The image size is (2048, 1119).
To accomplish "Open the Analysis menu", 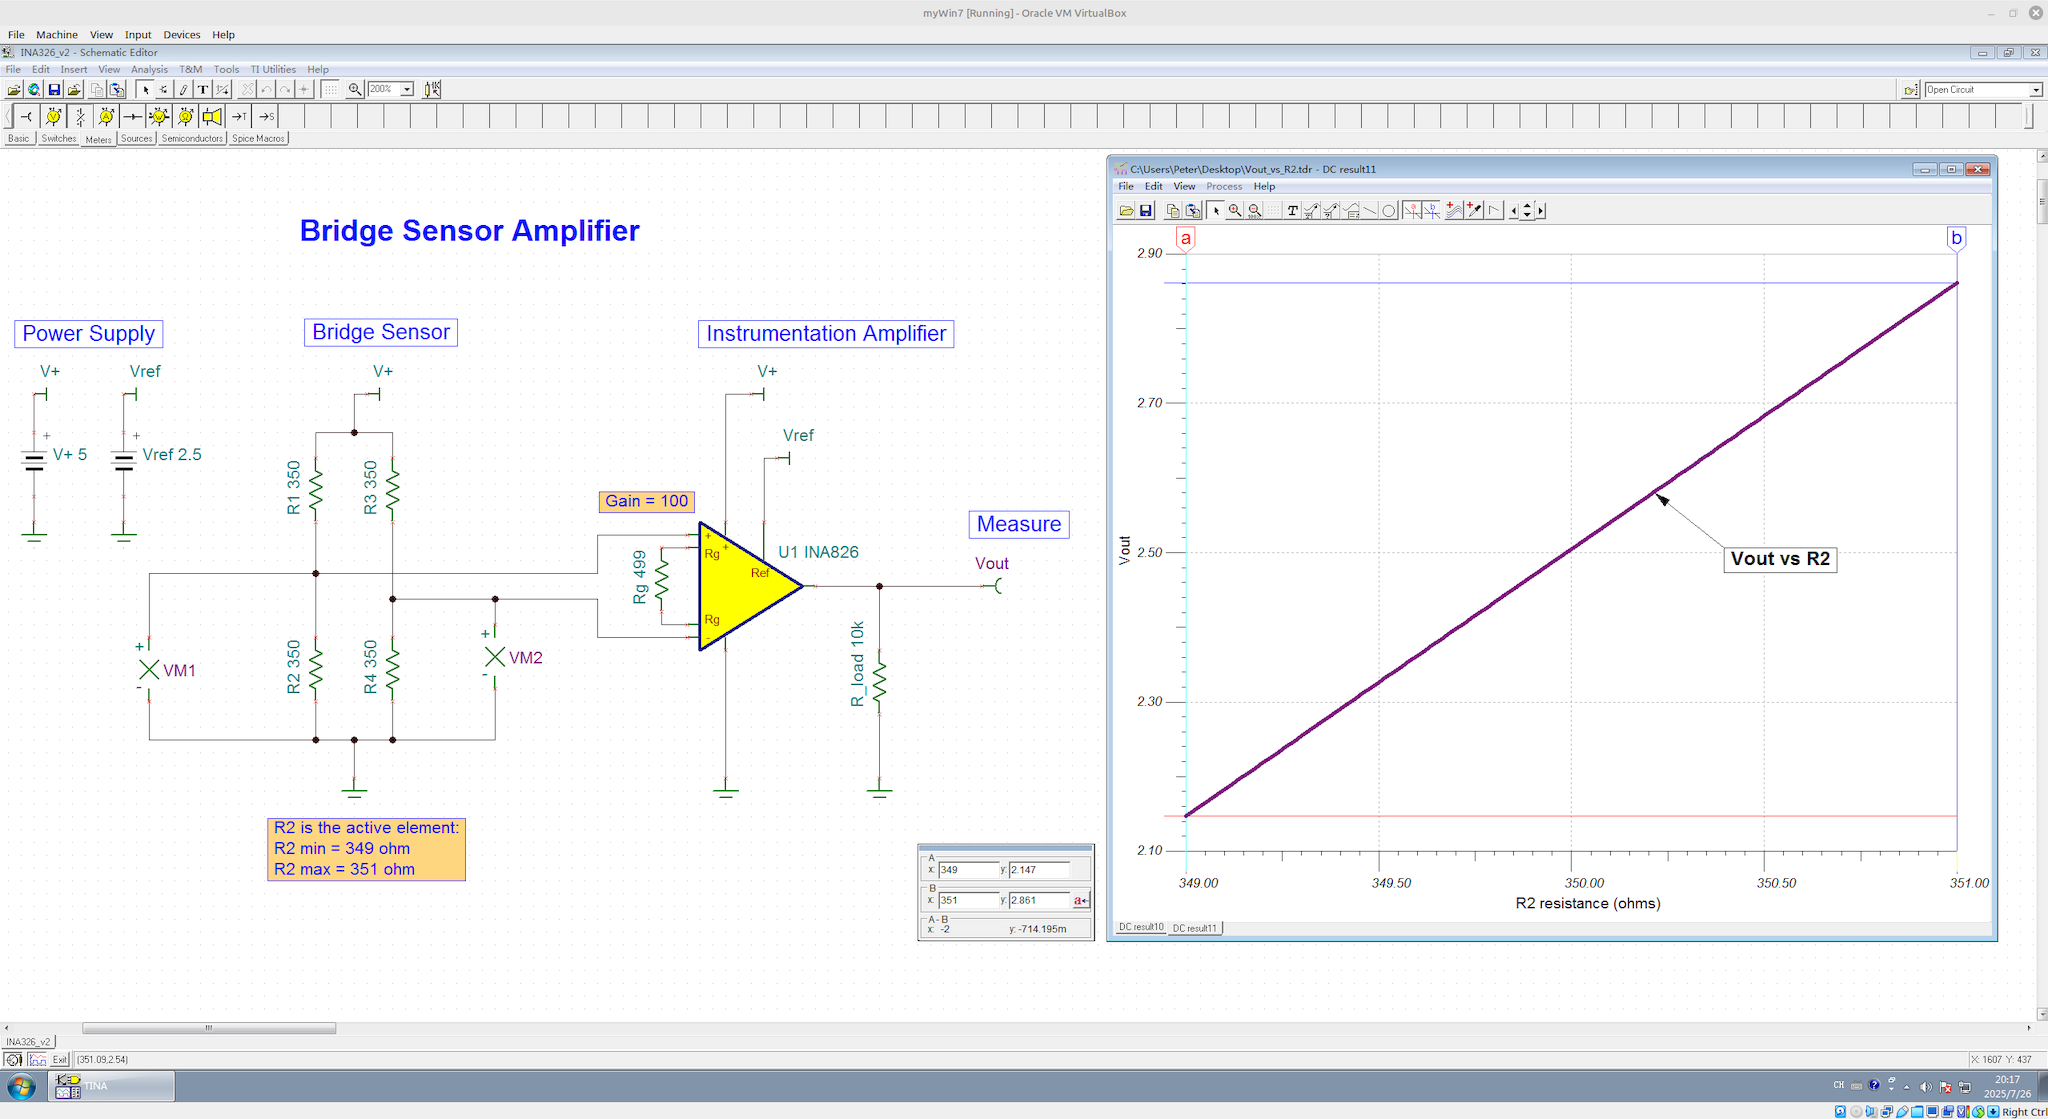I will click(149, 69).
